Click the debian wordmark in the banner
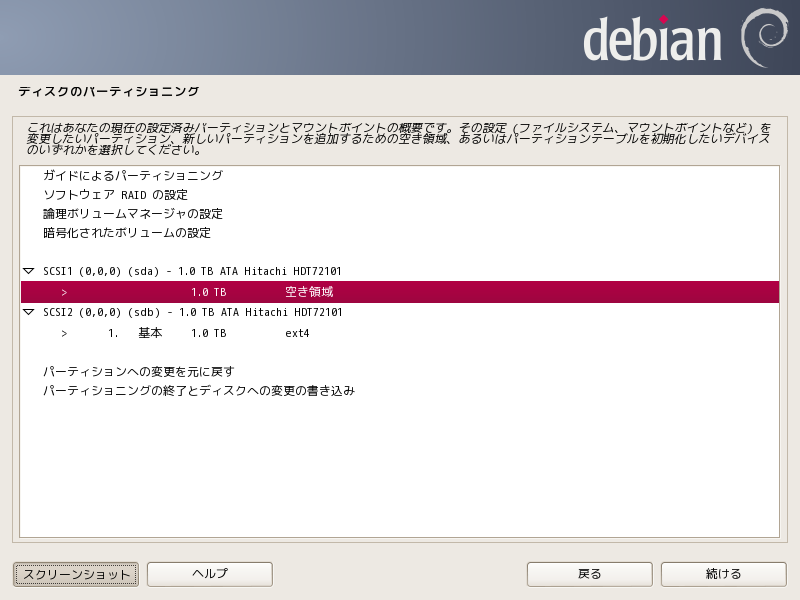Viewport: 800px width, 600px height. [652, 40]
